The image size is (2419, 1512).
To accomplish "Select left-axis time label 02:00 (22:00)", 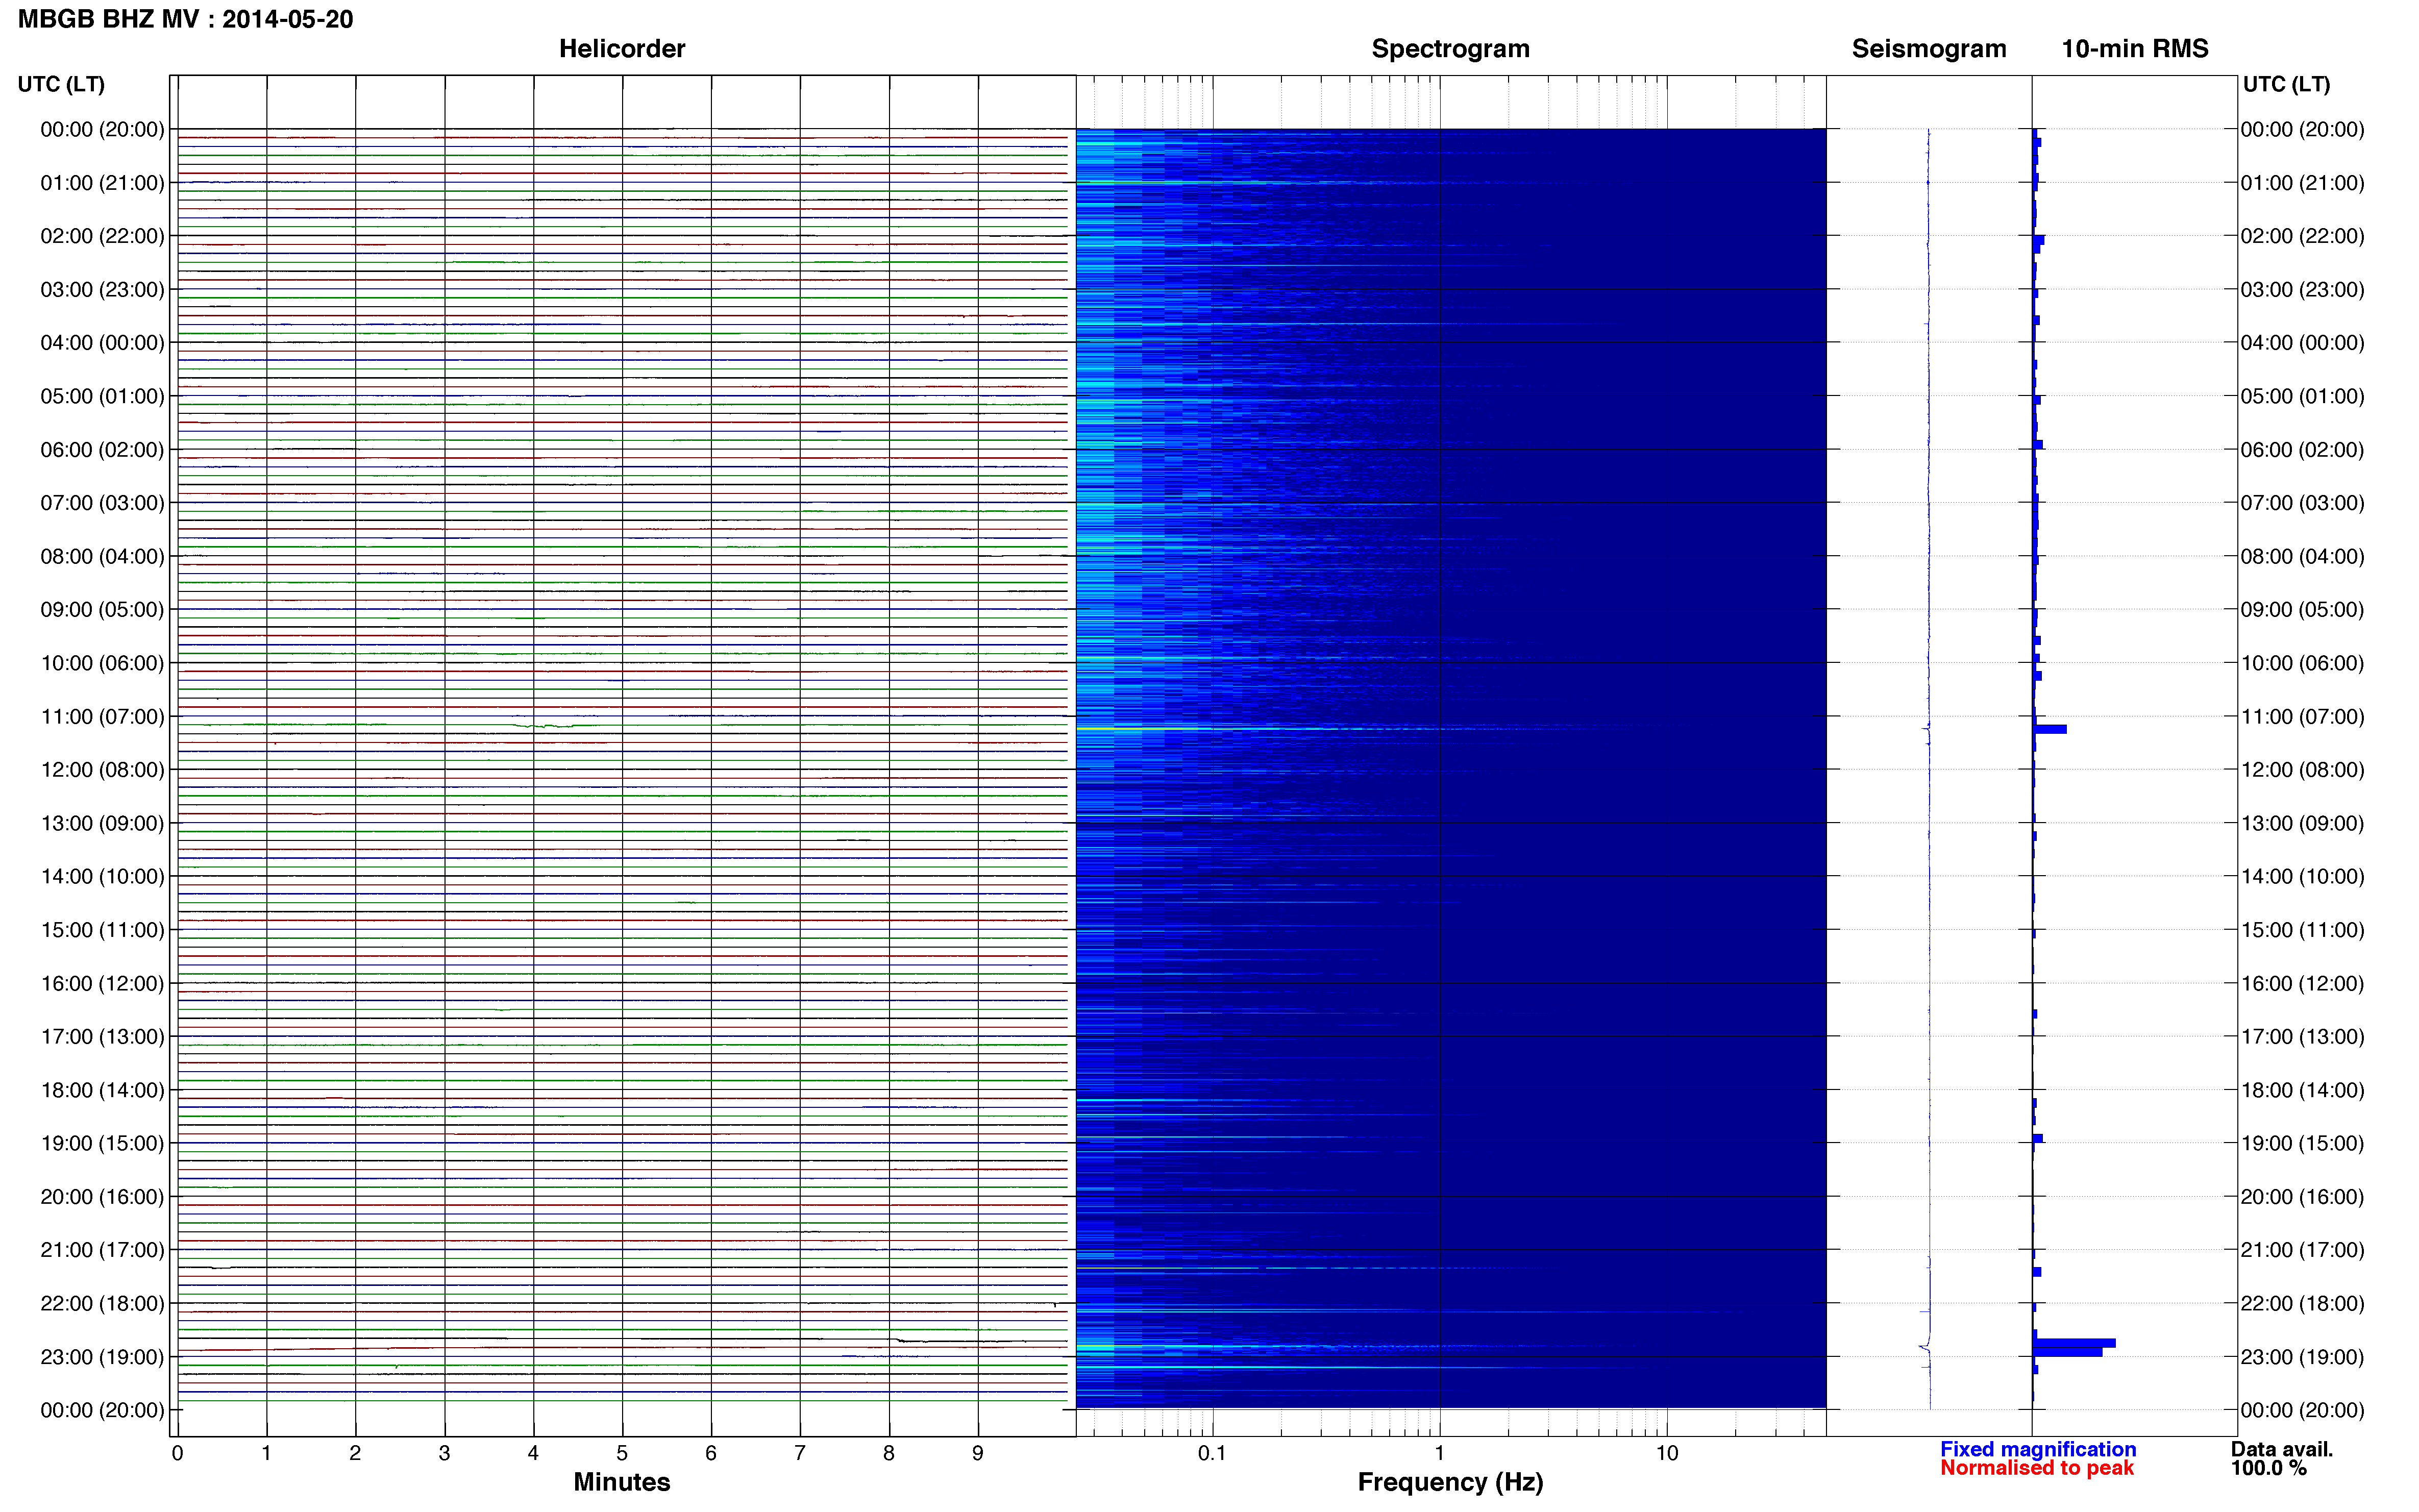I will pos(102,236).
